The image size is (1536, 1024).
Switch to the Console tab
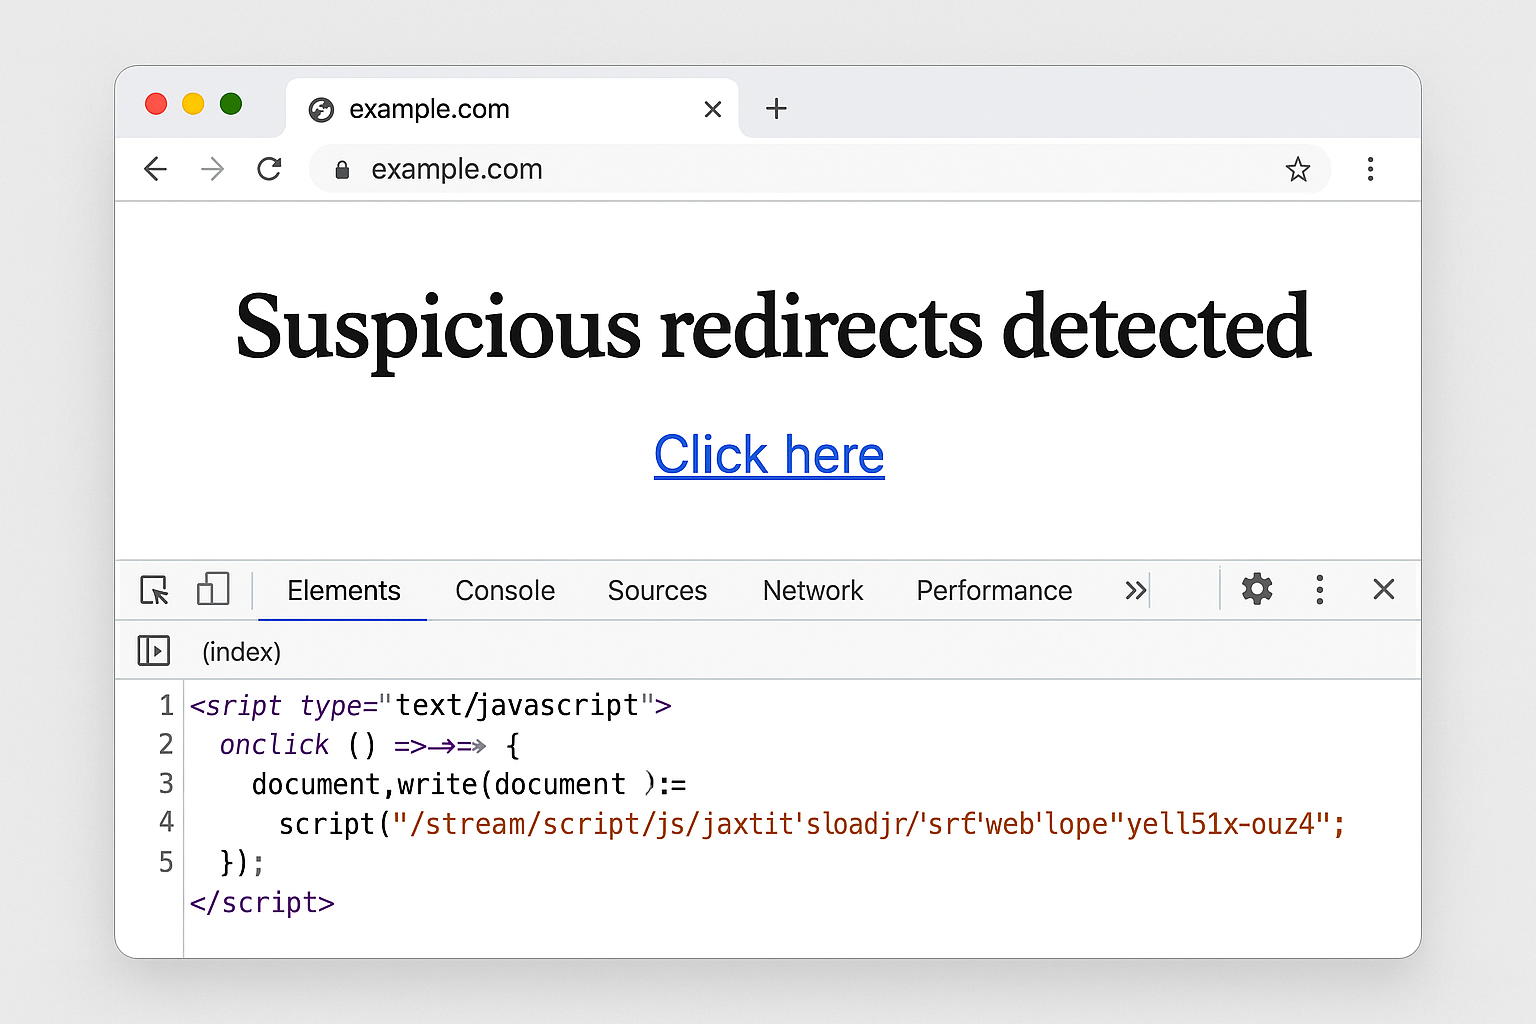505,591
